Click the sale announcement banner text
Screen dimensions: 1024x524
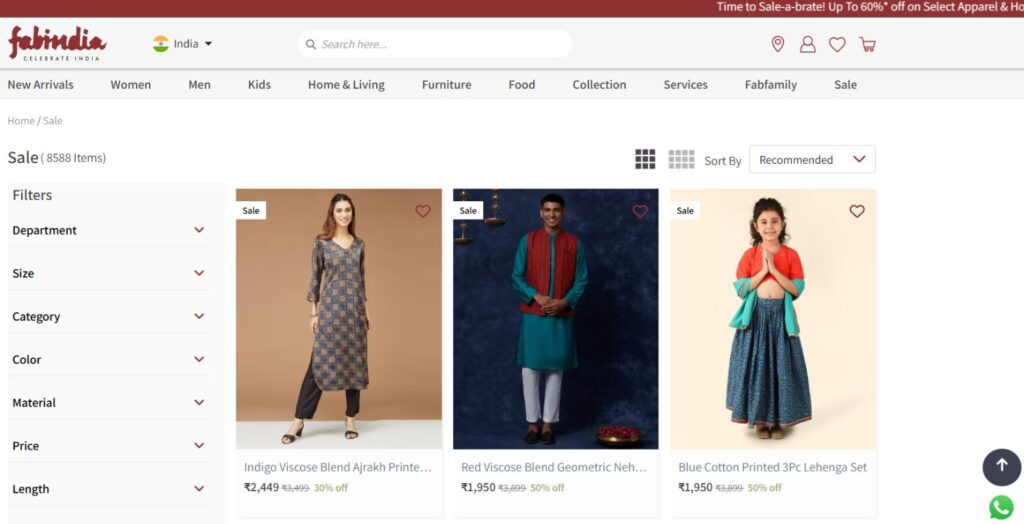870,7
